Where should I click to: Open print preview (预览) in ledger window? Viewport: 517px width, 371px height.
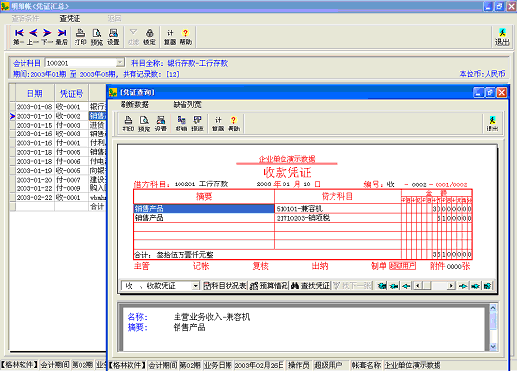(x=97, y=37)
